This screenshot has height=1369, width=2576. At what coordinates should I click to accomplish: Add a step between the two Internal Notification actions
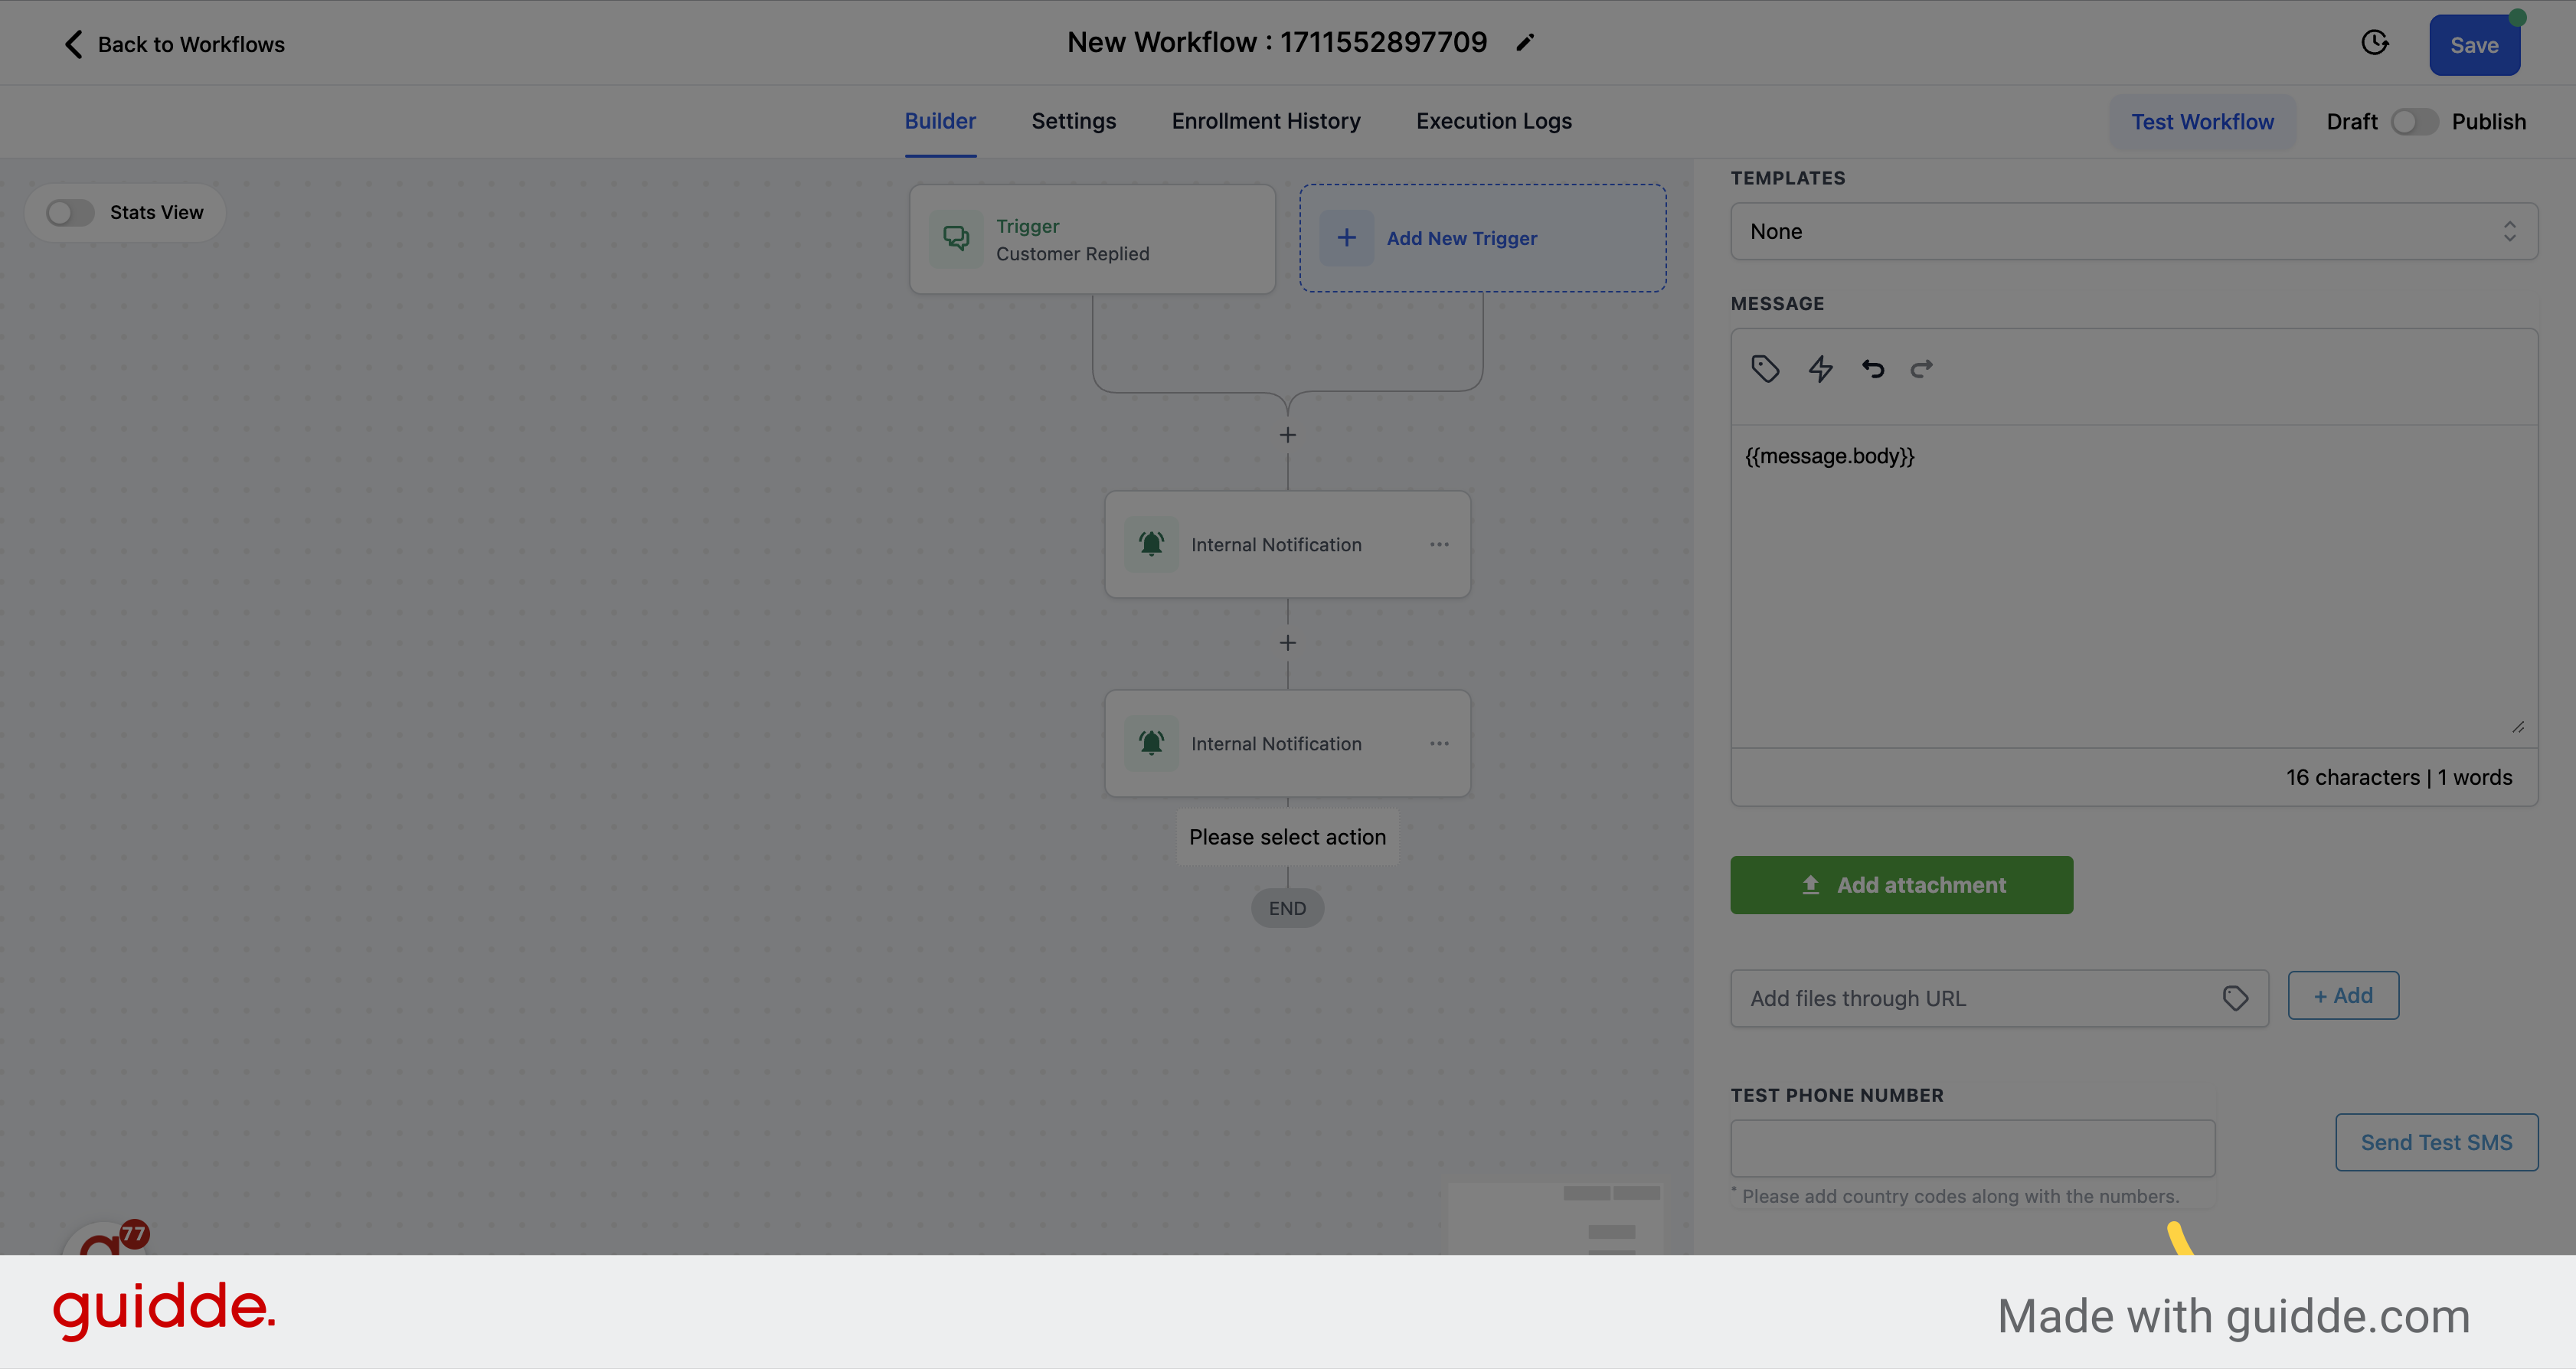click(x=1287, y=643)
